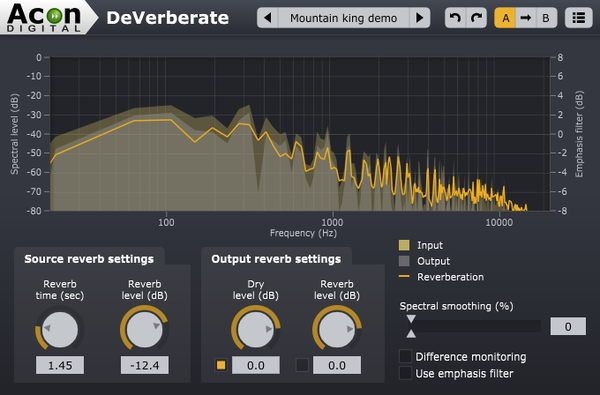Enable Use emphasis filter checkbox
The height and width of the screenshot is (395, 600).
405,373
